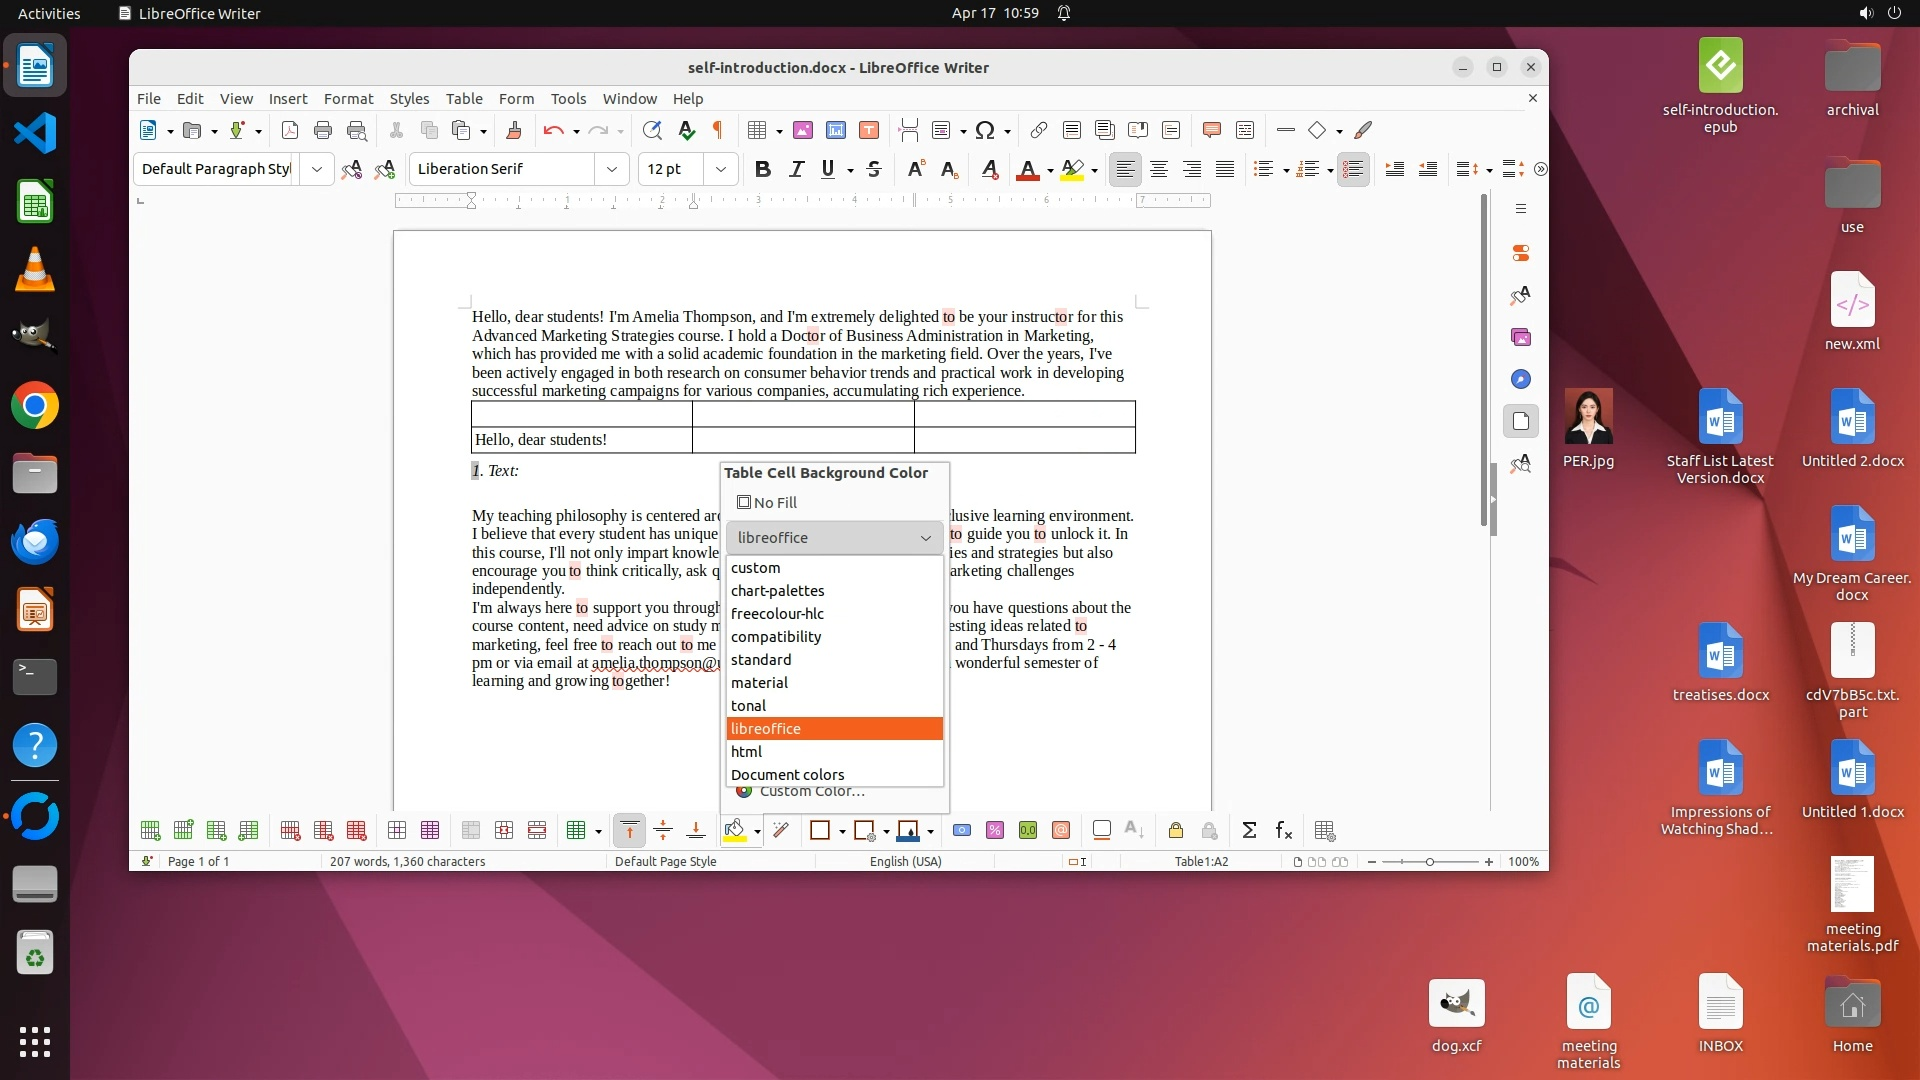This screenshot has width=1920, height=1080.
Task: Click the Custom Color option
Action: tap(811, 792)
